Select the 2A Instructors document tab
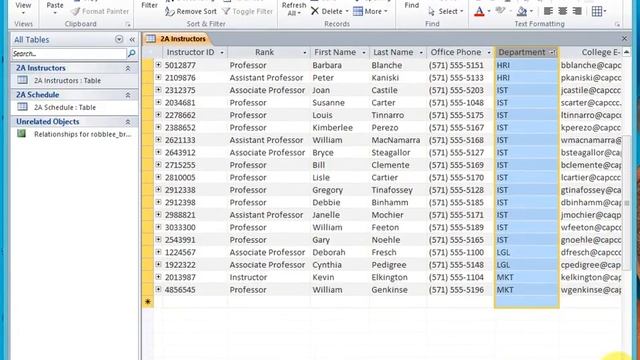Screen dimensions: 640x360 (x=176, y=39)
